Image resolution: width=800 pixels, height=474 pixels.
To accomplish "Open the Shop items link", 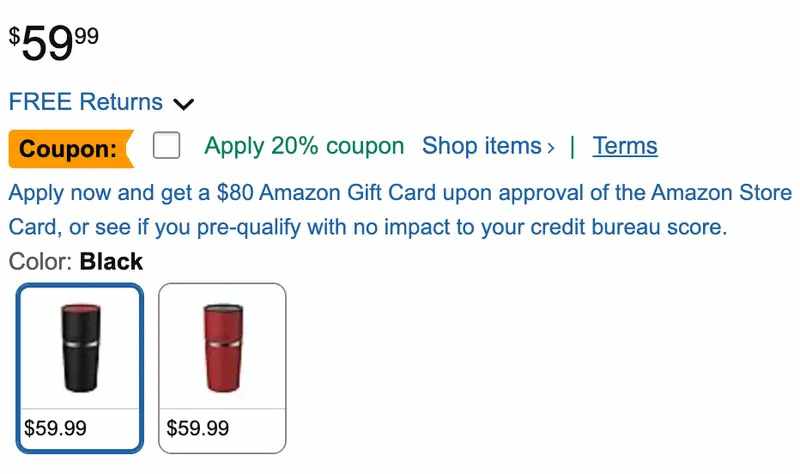I will 481,146.
